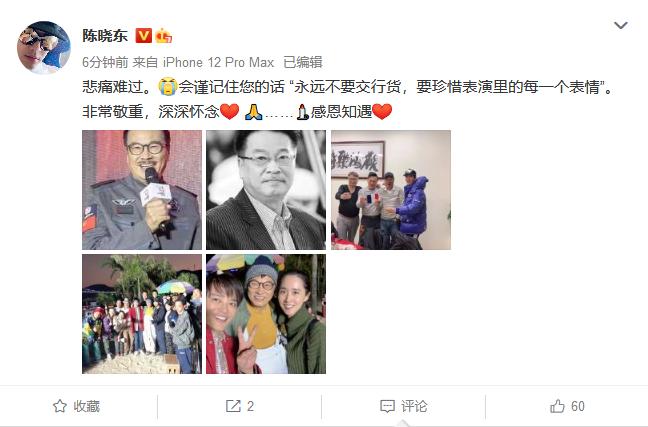Click the star 收藏 favorite icon
648x427 pixels.
pyautogui.click(x=60, y=406)
